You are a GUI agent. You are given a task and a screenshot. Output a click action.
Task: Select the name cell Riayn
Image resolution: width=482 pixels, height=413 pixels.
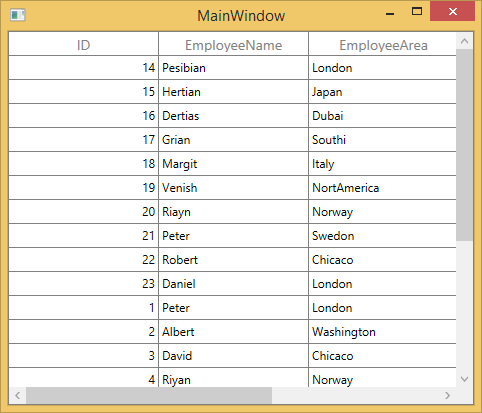point(234,212)
